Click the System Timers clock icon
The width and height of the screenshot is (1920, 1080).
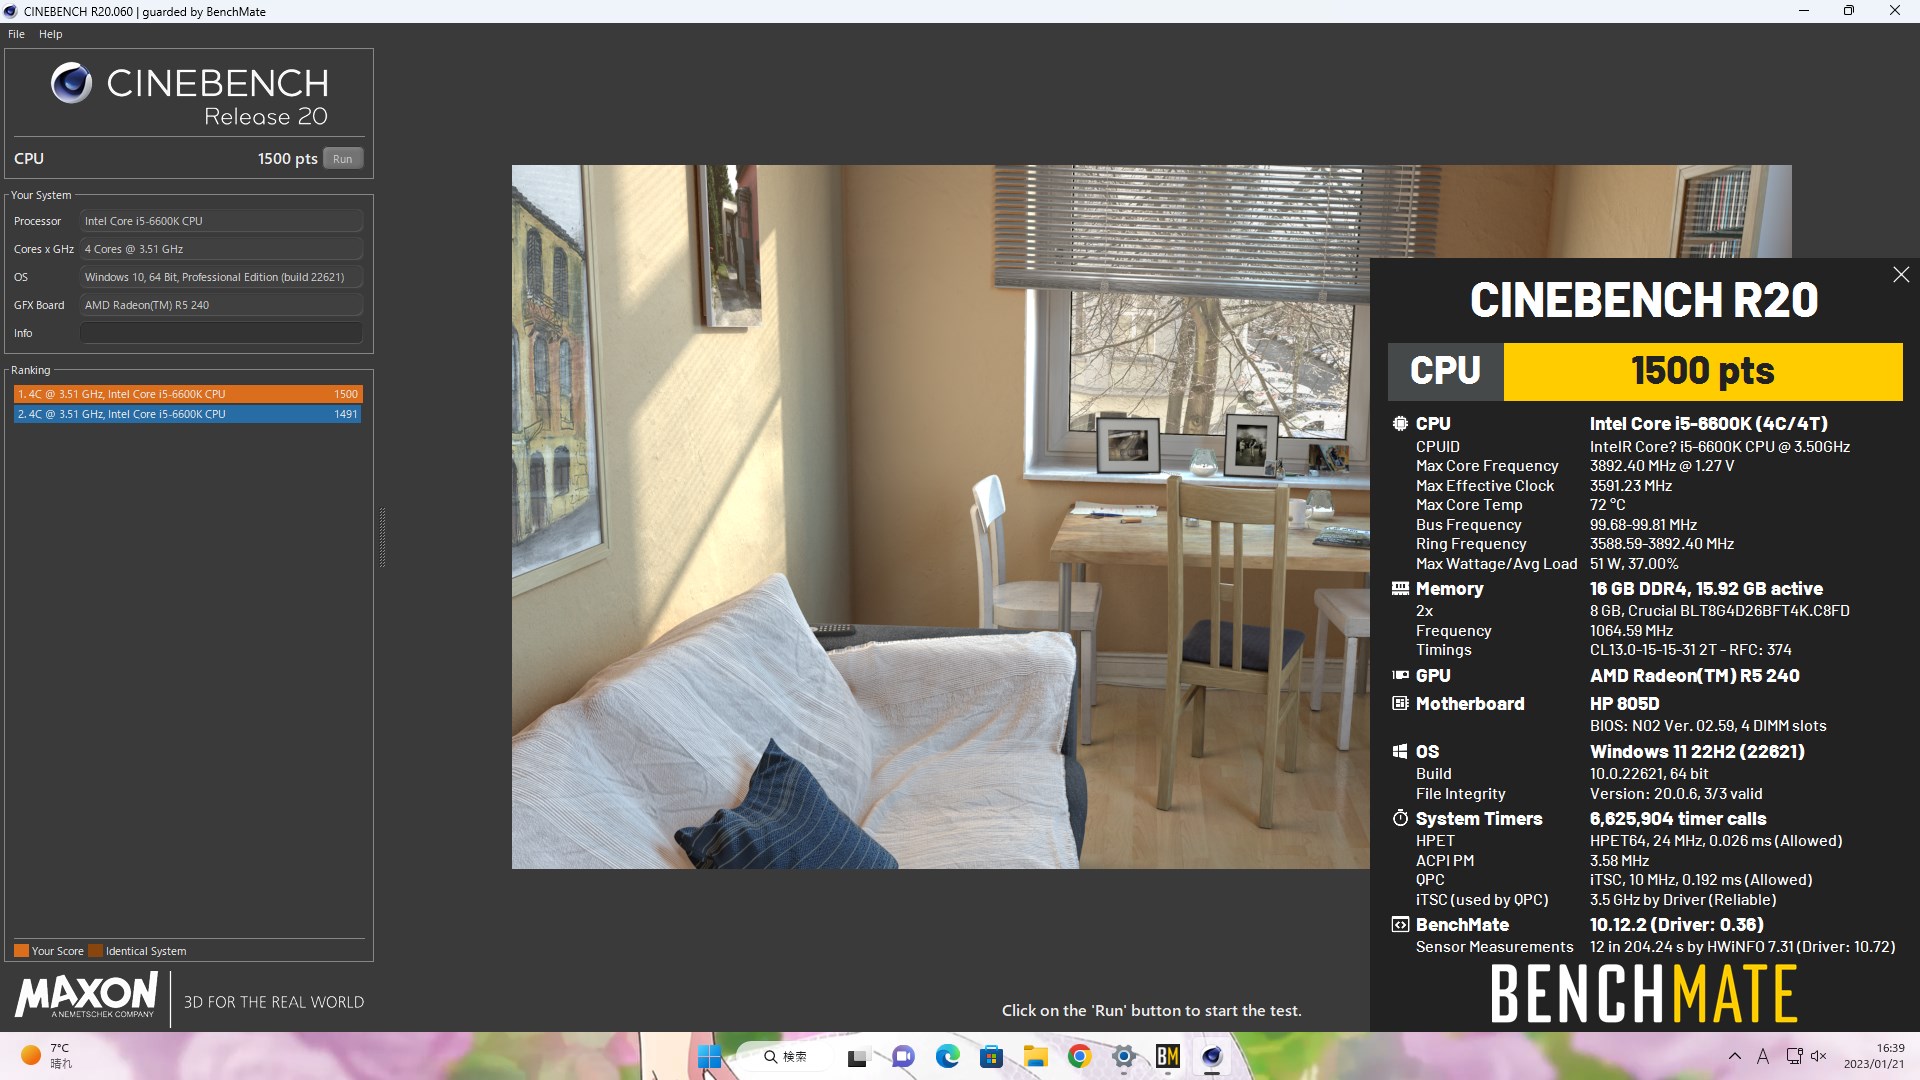[1400, 819]
